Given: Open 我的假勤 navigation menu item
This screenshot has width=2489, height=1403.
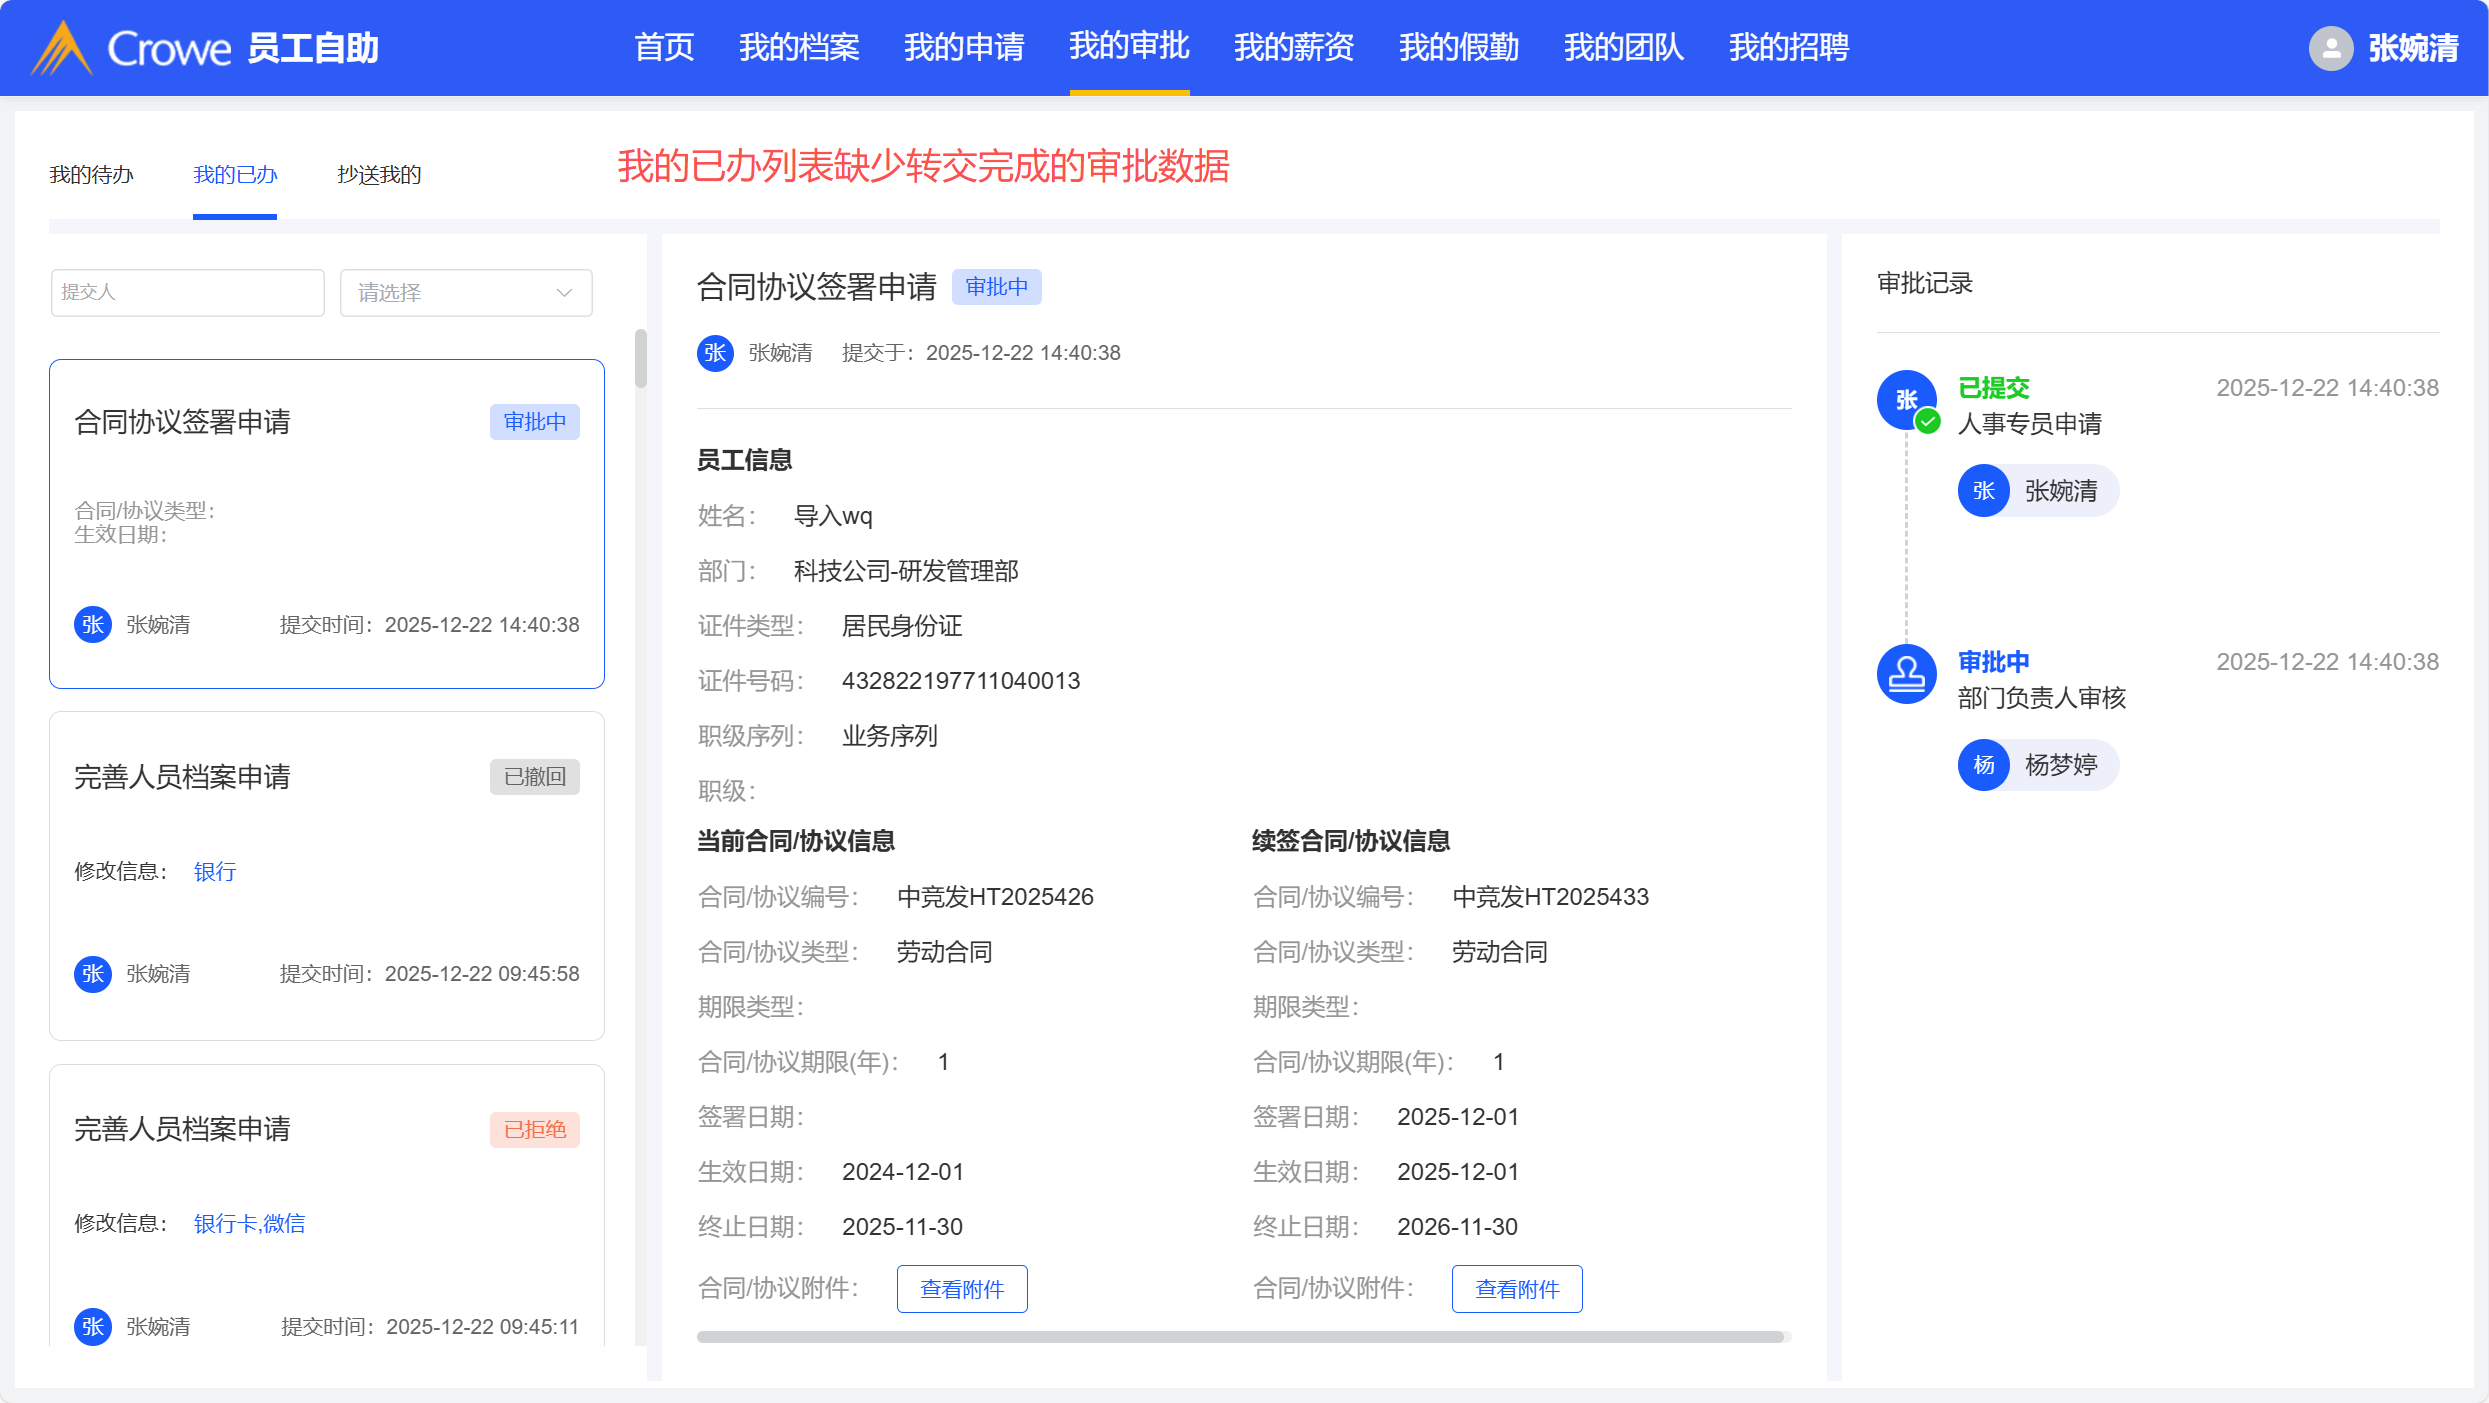Looking at the screenshot, I should [x=1458, y=47].
